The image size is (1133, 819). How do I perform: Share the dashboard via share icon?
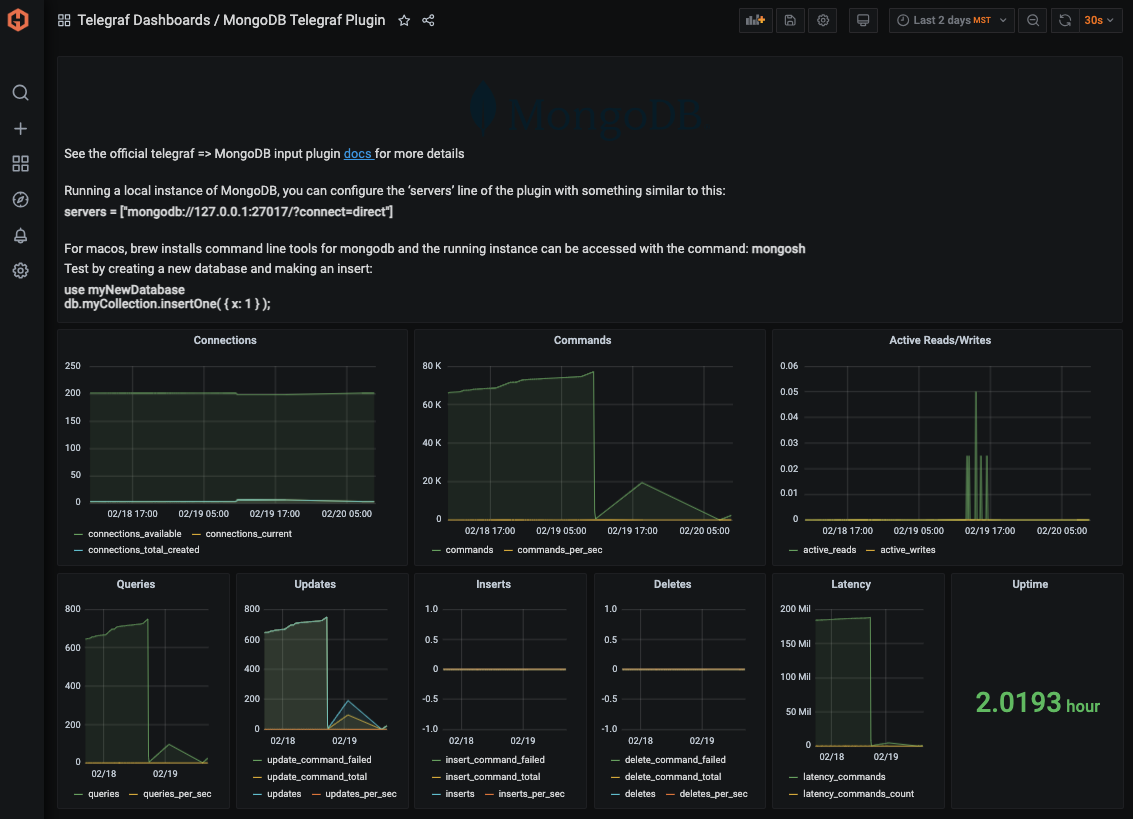[x=428, y=20]
